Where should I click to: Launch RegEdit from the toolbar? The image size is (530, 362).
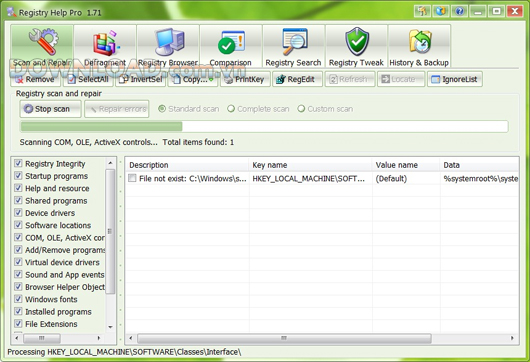pos(297,79)
